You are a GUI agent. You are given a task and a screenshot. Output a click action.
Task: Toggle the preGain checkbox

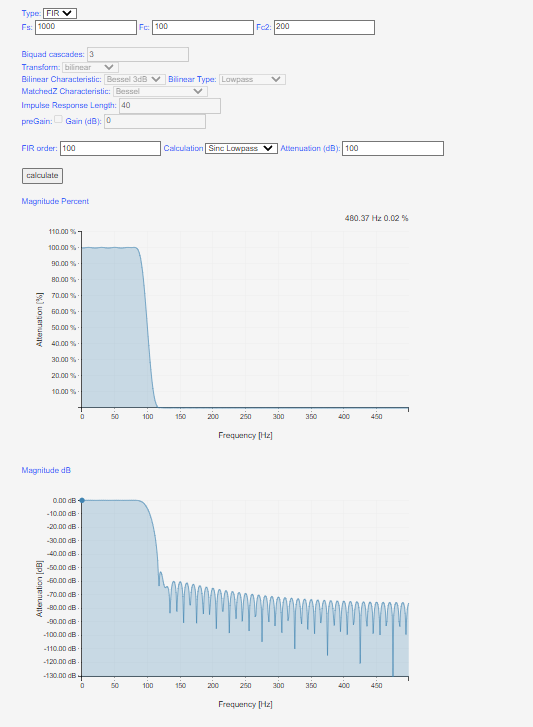[58, 119]
